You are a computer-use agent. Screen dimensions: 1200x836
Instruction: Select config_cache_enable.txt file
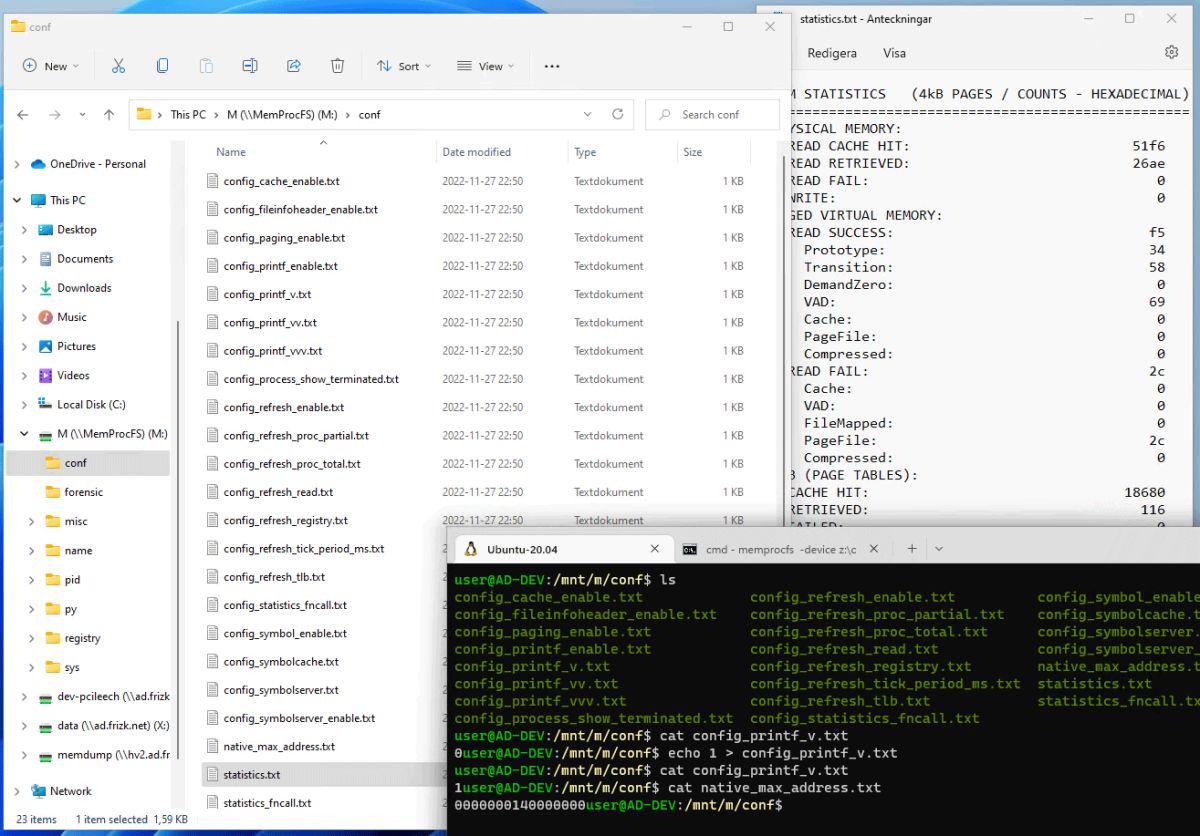pos(281,182)
